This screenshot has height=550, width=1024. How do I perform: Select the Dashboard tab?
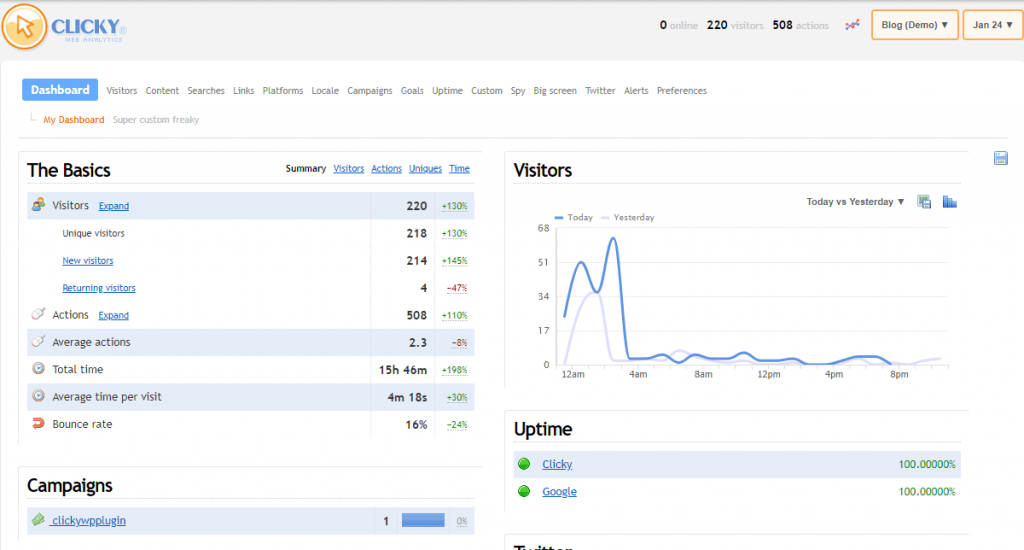(x=60, y=90)
